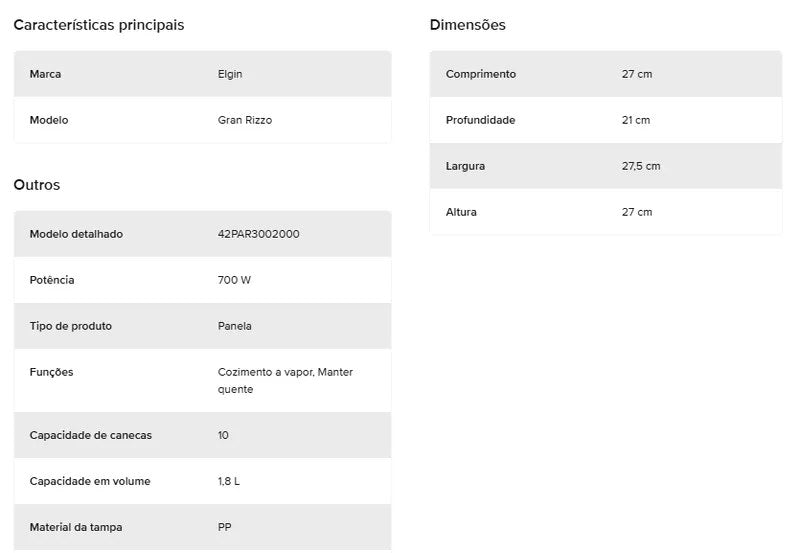The height and width of the screenshot is (553, 800).
Task: Click the Comprimento label
Action: tap(481, 74)
